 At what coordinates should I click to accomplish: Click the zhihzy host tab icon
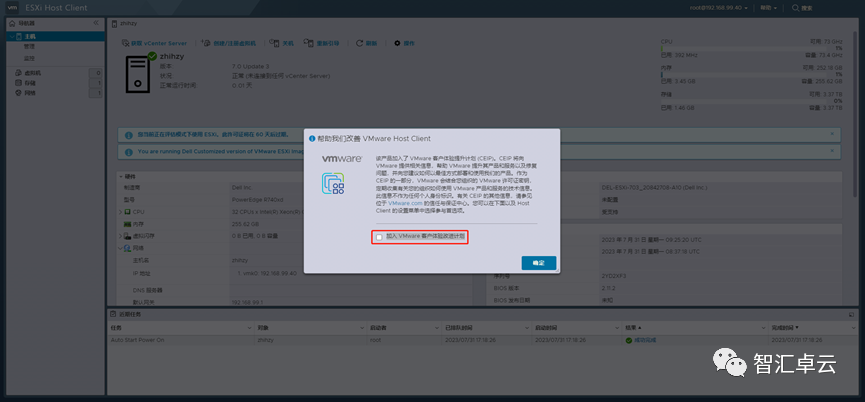point(115,24)
